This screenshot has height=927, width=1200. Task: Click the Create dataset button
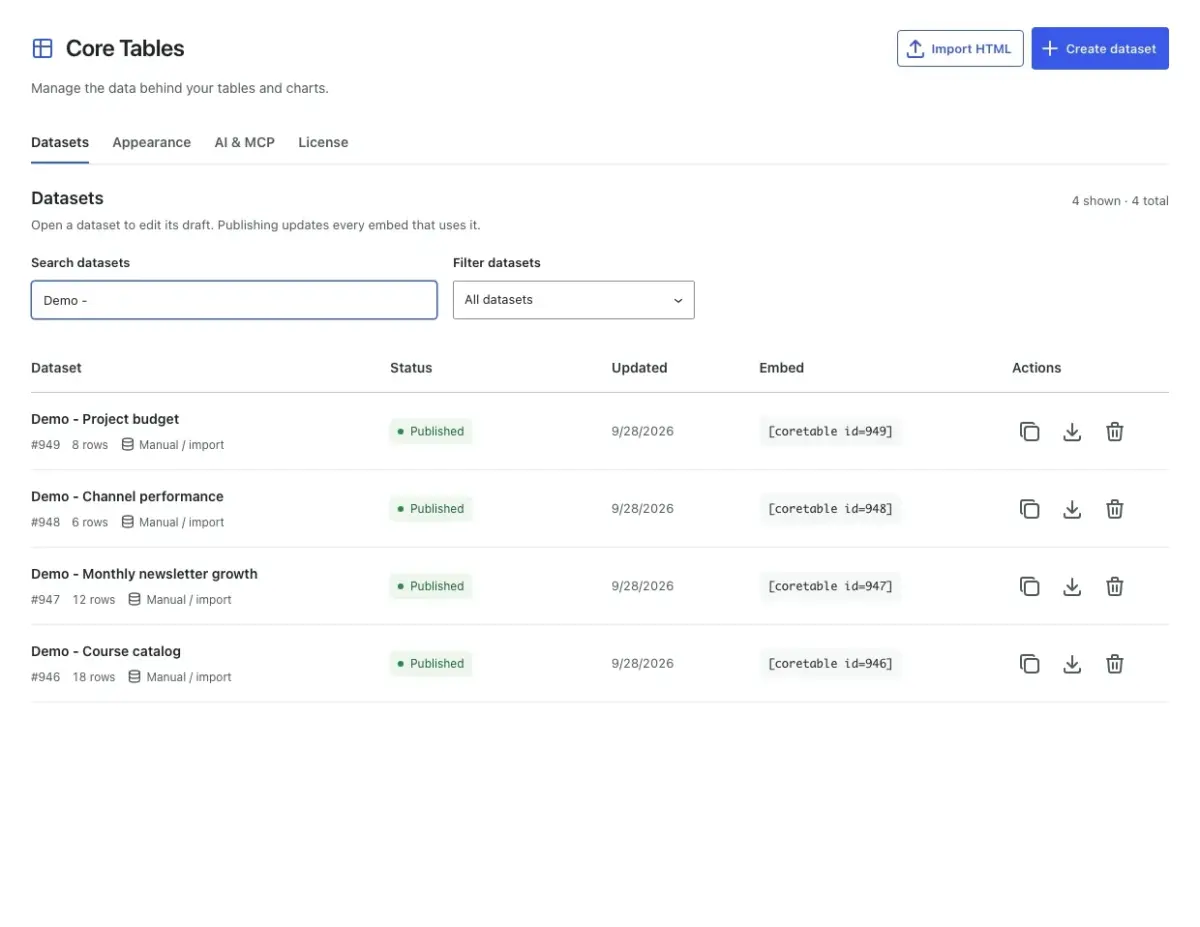coord(1100,48)
